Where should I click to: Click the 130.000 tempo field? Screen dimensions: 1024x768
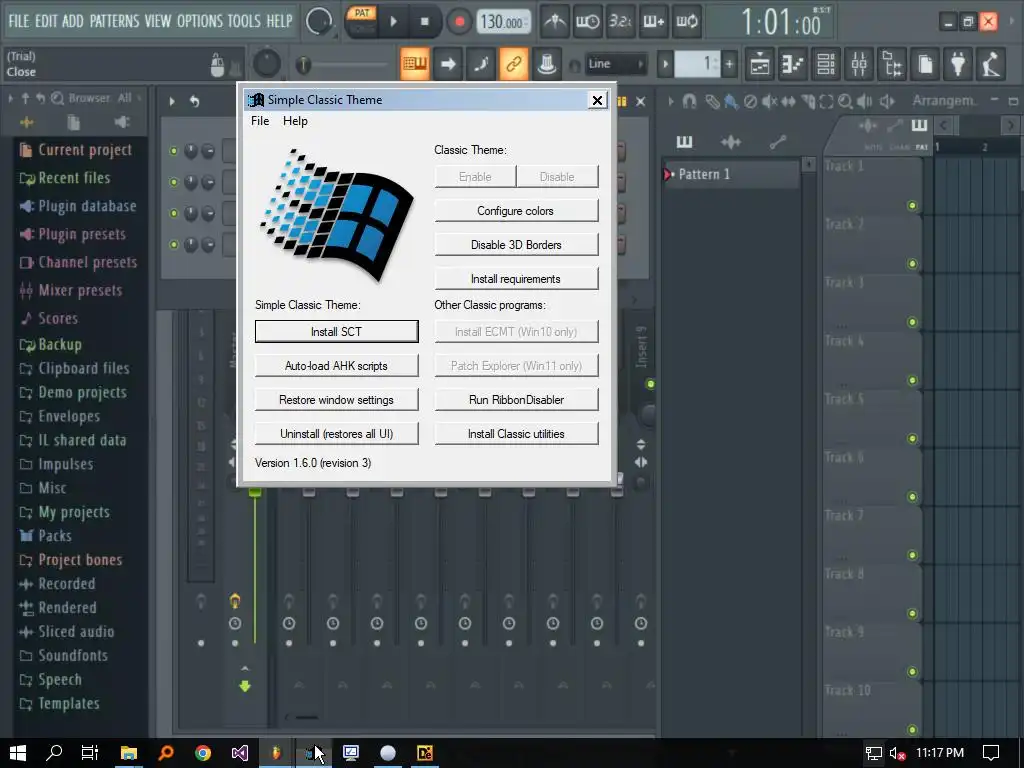502,22
